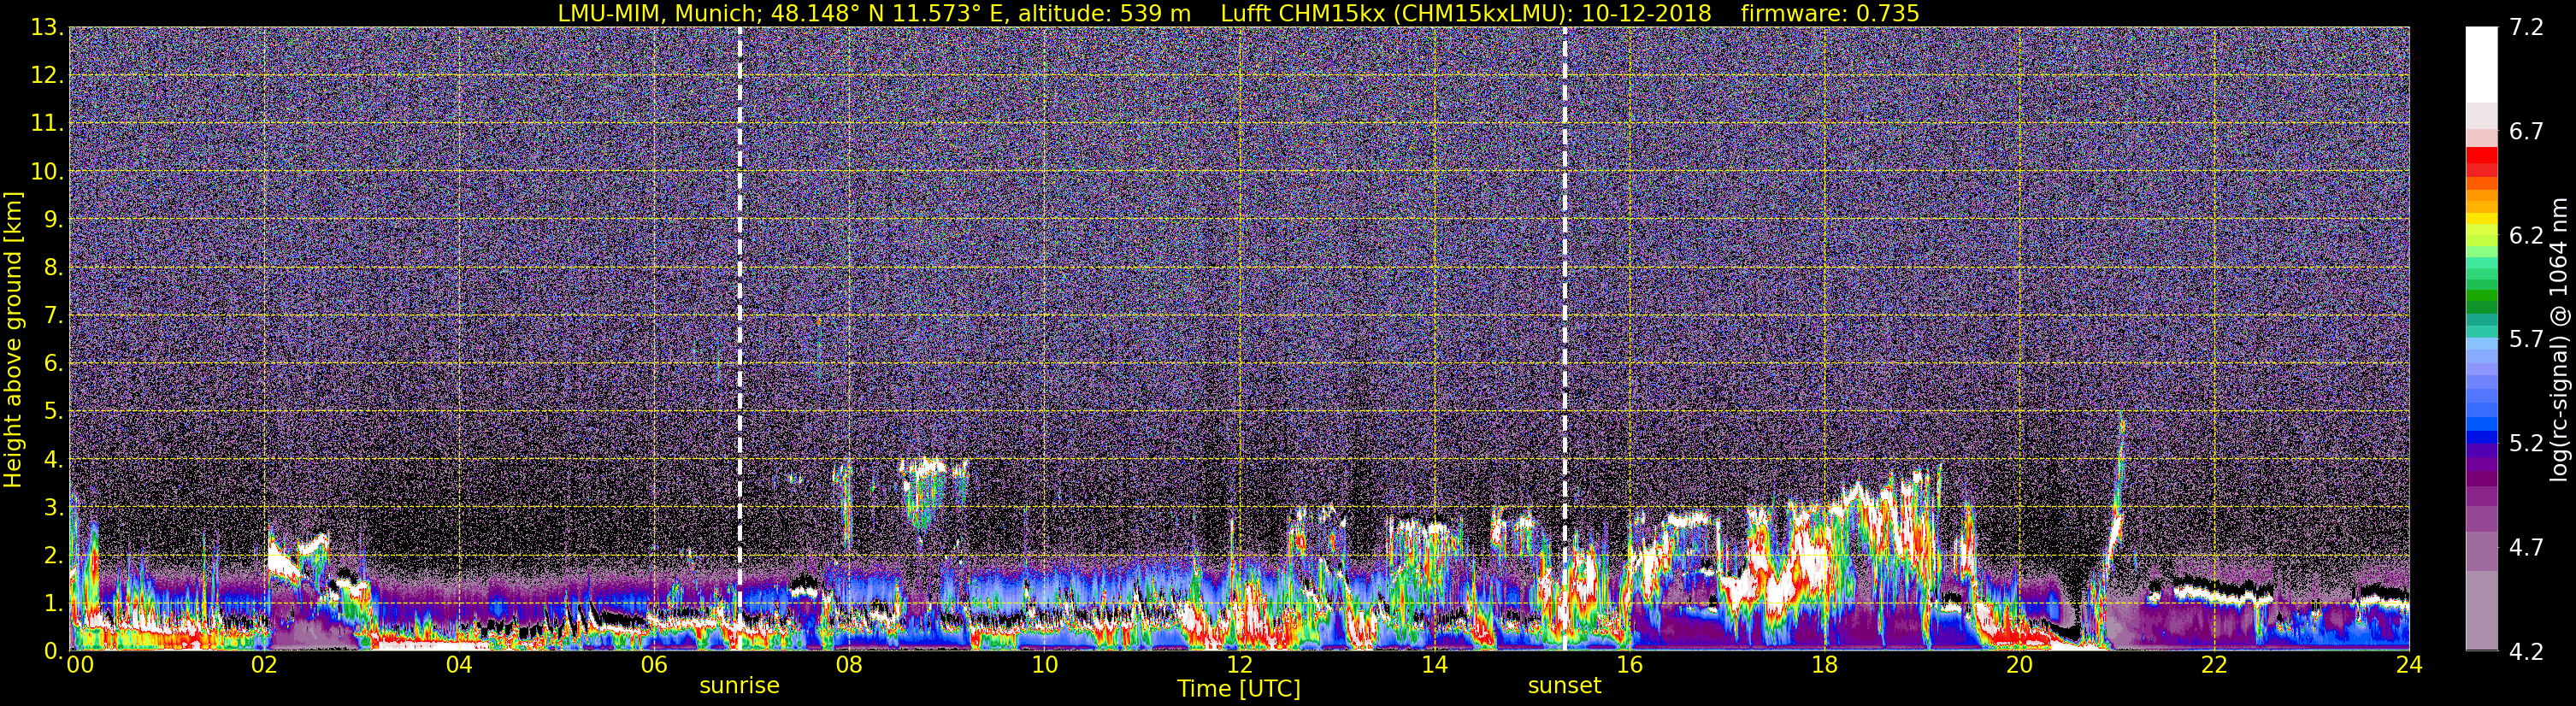Click the colorbar tick value 6.2
The image size is (2576, 706).
[2526, 236]
